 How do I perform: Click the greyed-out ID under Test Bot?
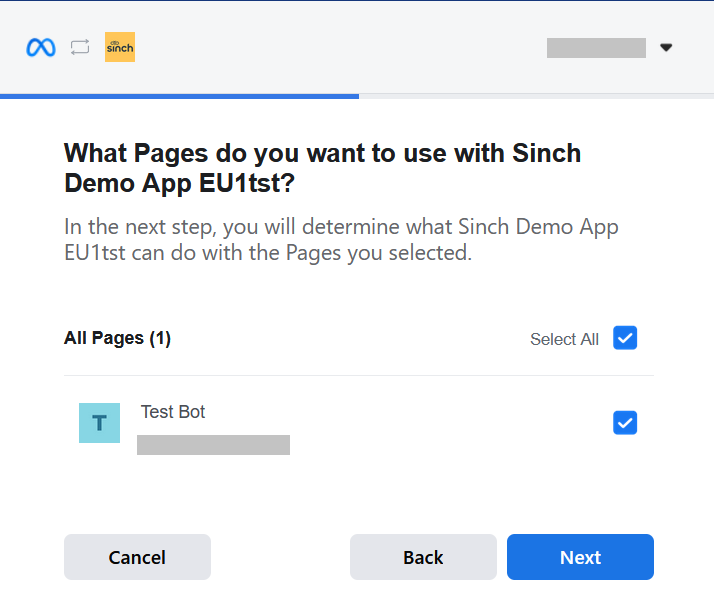[x=213, y=445]
